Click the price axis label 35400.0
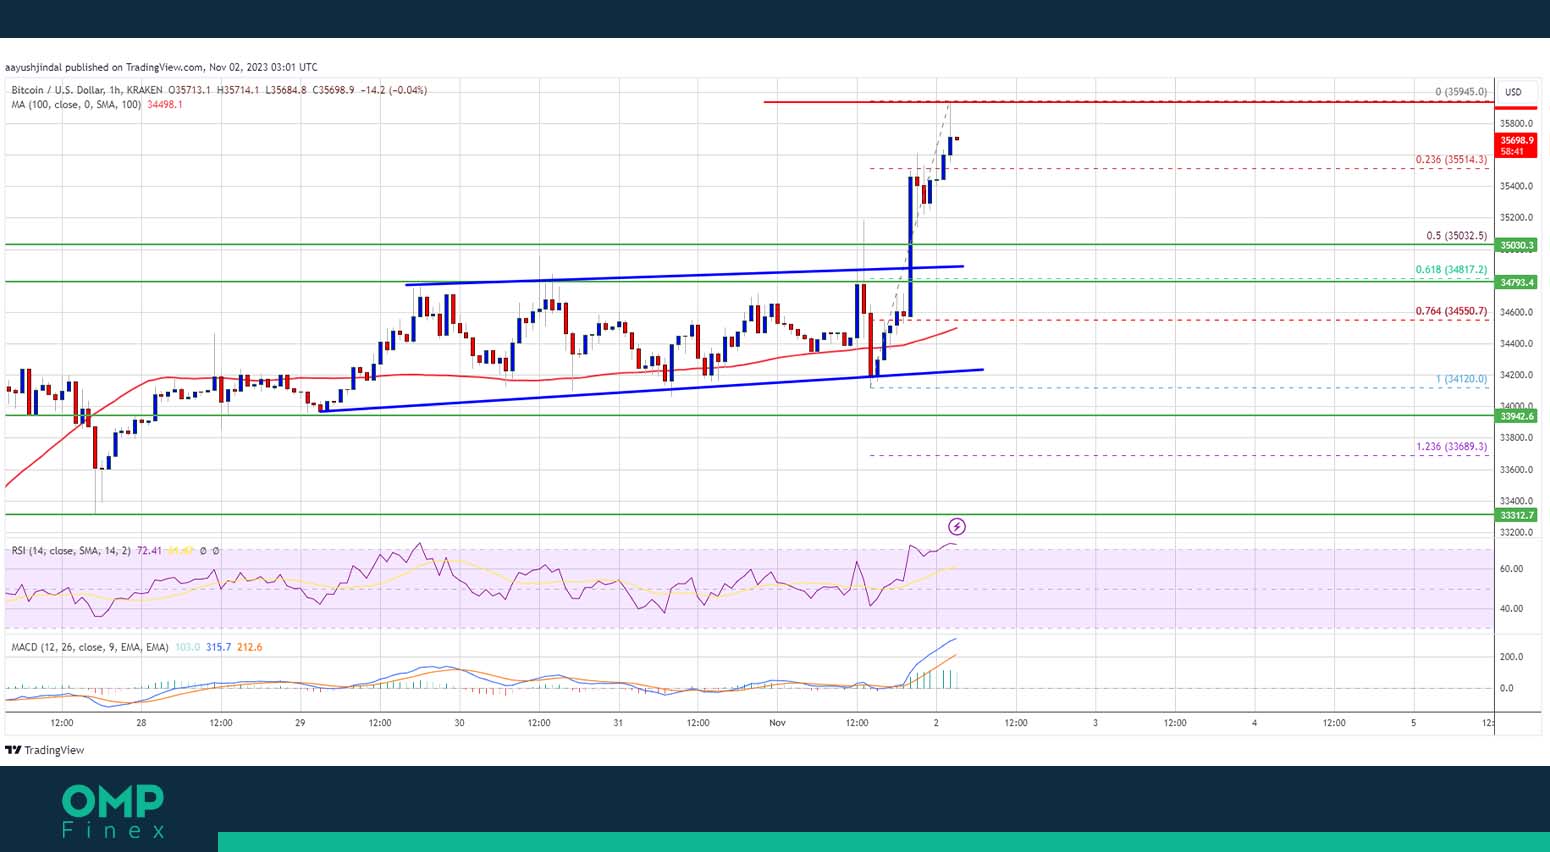Viewport: 1550px width, 852px height. coord(1516,186)
